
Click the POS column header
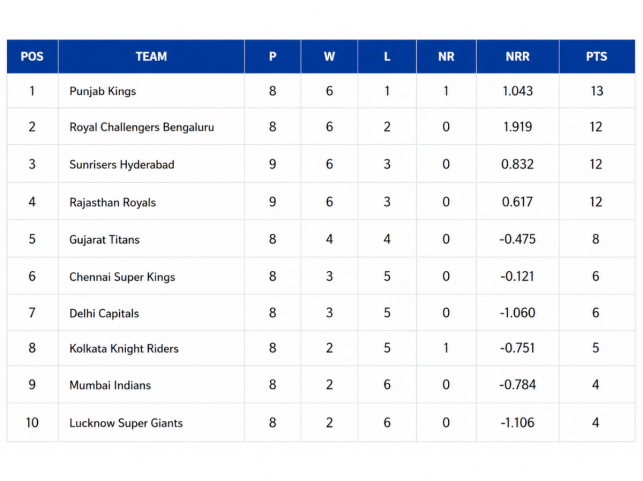click(x=32, y=57)
